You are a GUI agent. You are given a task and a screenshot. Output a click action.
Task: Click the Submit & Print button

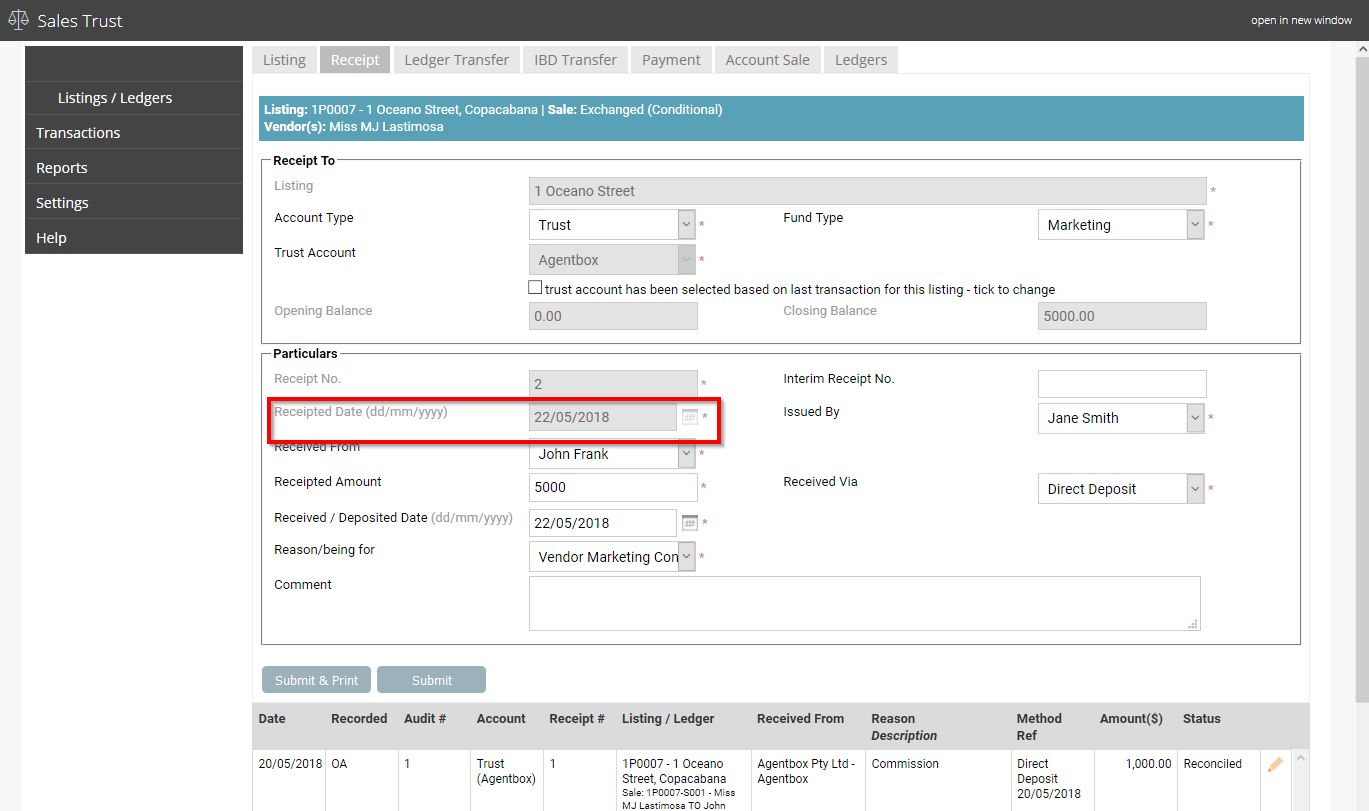pyautogui.click(x=316, y=680)
